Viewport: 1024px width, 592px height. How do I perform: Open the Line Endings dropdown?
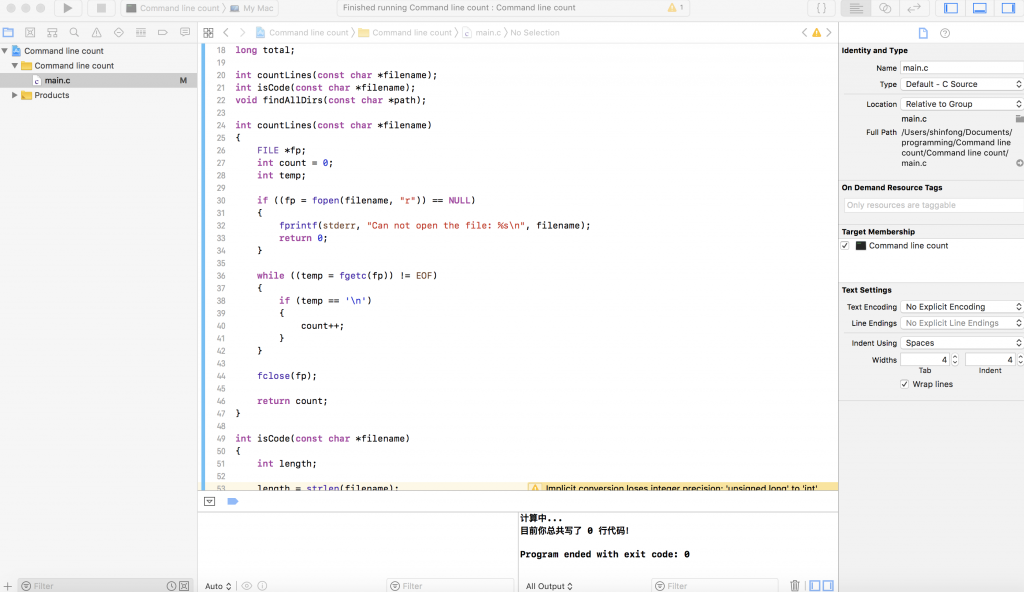(961, 323)
